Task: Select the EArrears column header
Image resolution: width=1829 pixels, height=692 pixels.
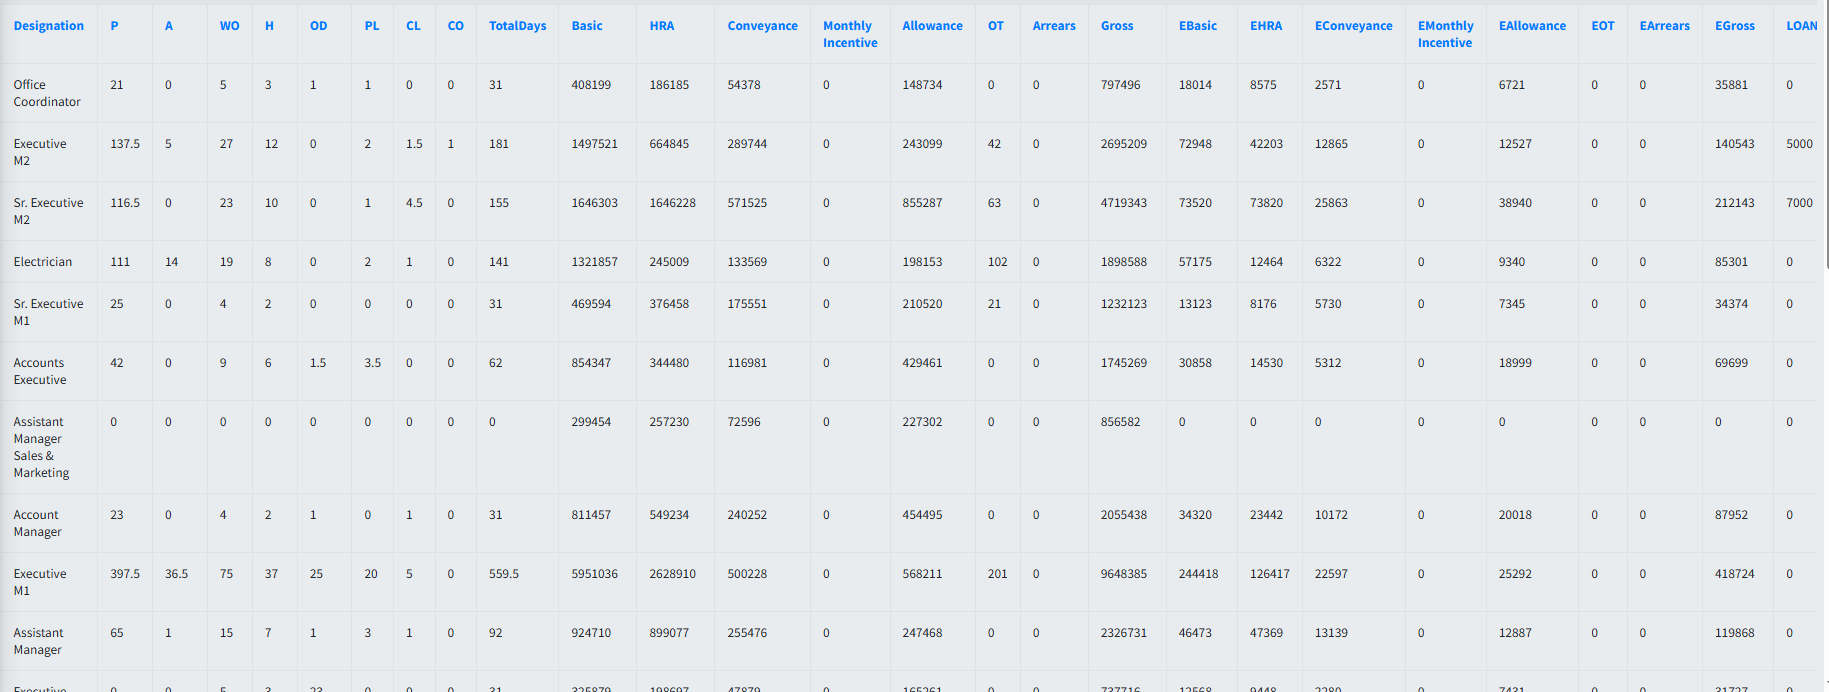Action: tap(1664, 26)
